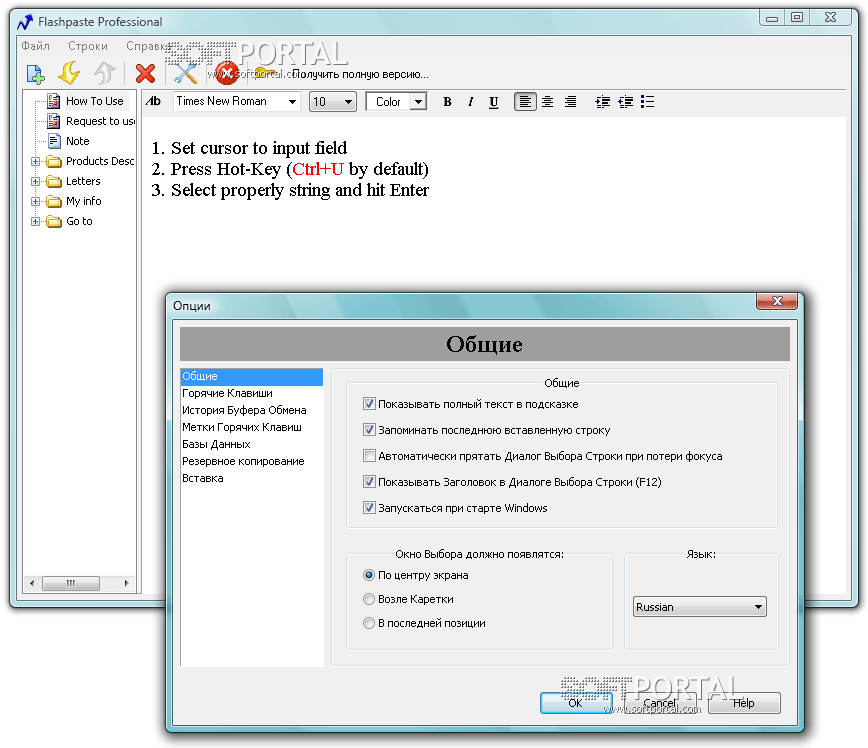
Task: Click the yellow move-down arrow icon
Action: coord(69,73)
